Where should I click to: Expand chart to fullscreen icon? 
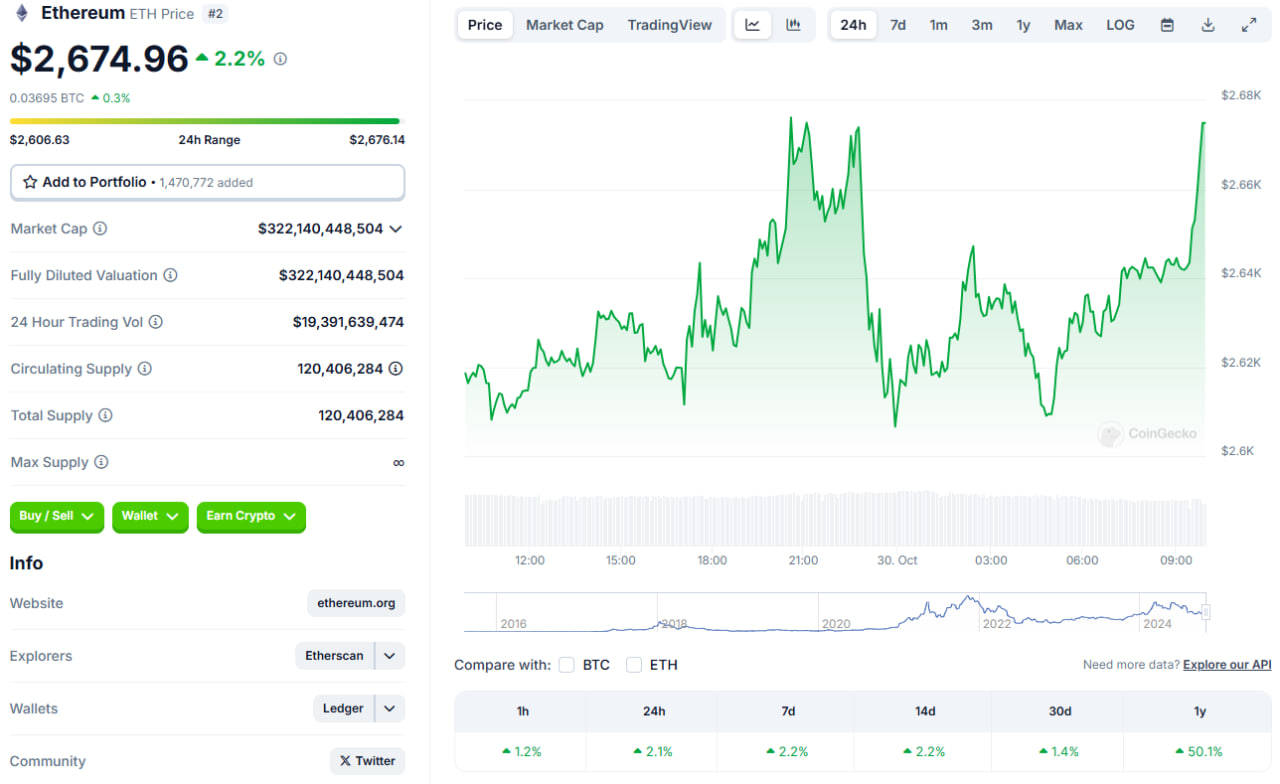[x=1249, y=25]
